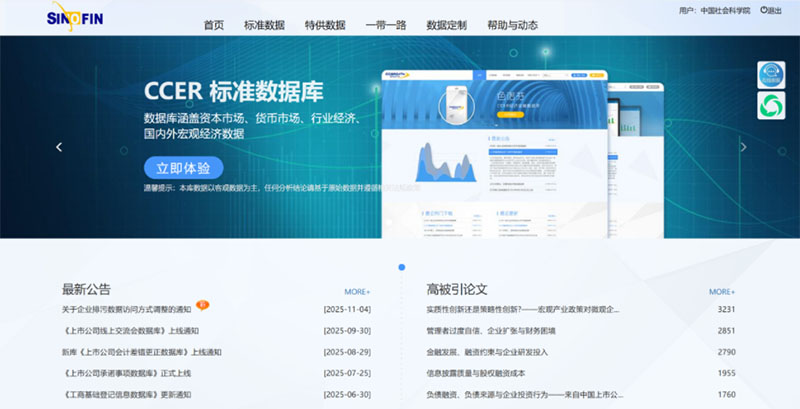Click the orange new badge on first announcement
Viewport: 800px width, 409px height.
[202, 307]
